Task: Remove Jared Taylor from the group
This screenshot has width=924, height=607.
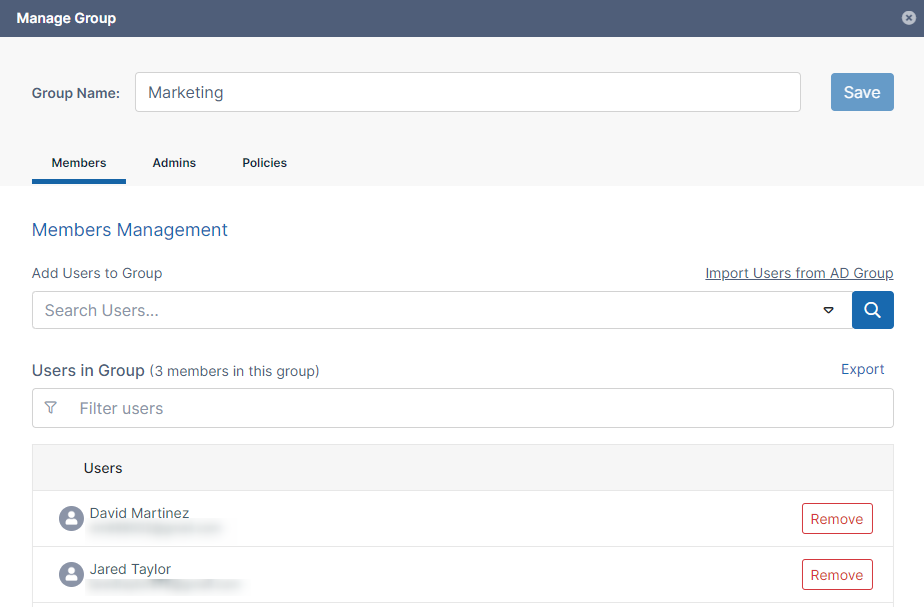Action: coord(836,575)
